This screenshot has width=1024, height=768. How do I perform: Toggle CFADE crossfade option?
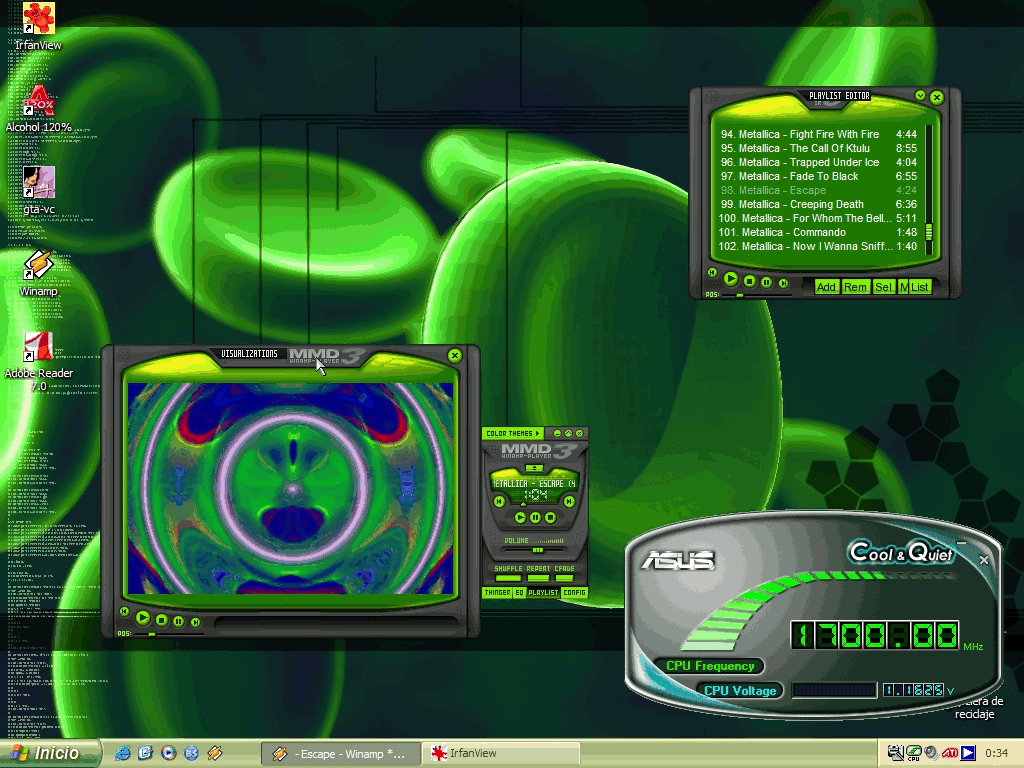(564, 577)
